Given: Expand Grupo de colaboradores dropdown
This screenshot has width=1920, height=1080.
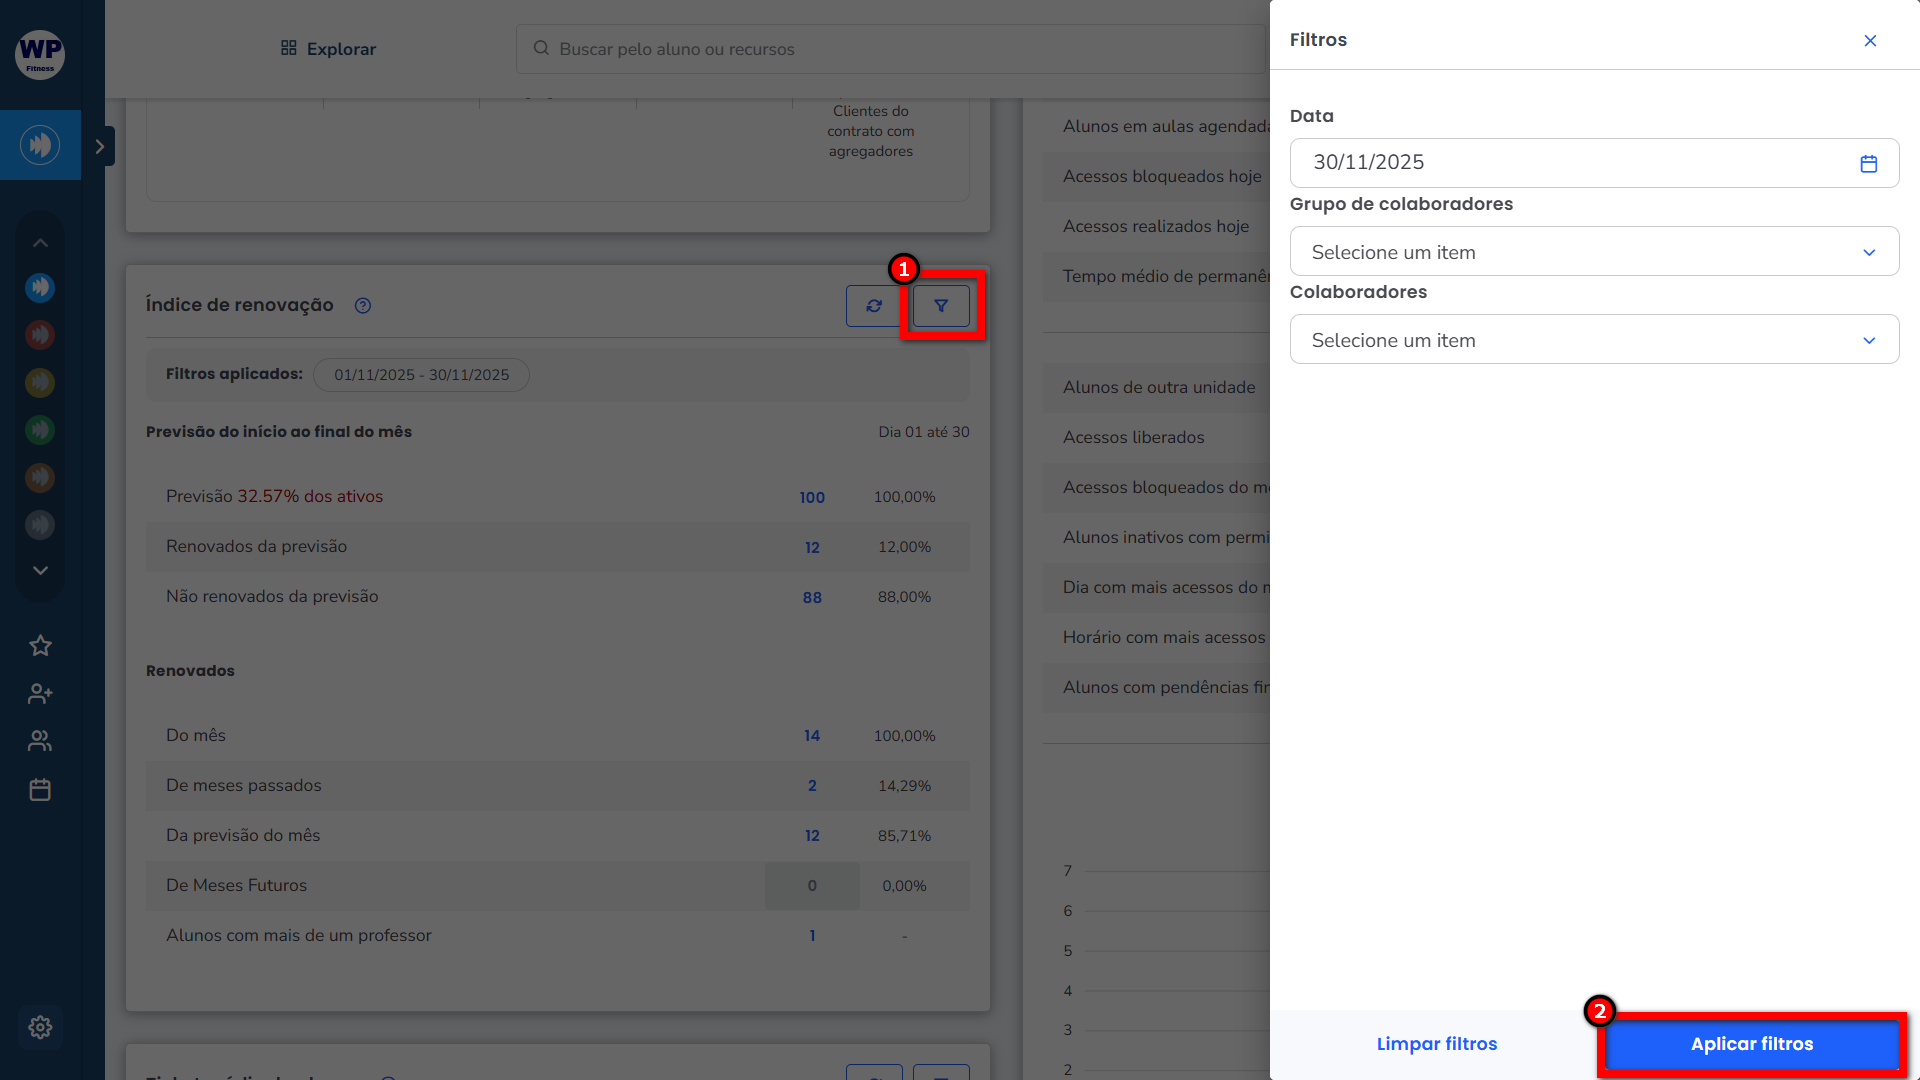Looking at the screenshot, I should tap(1594, 252).
